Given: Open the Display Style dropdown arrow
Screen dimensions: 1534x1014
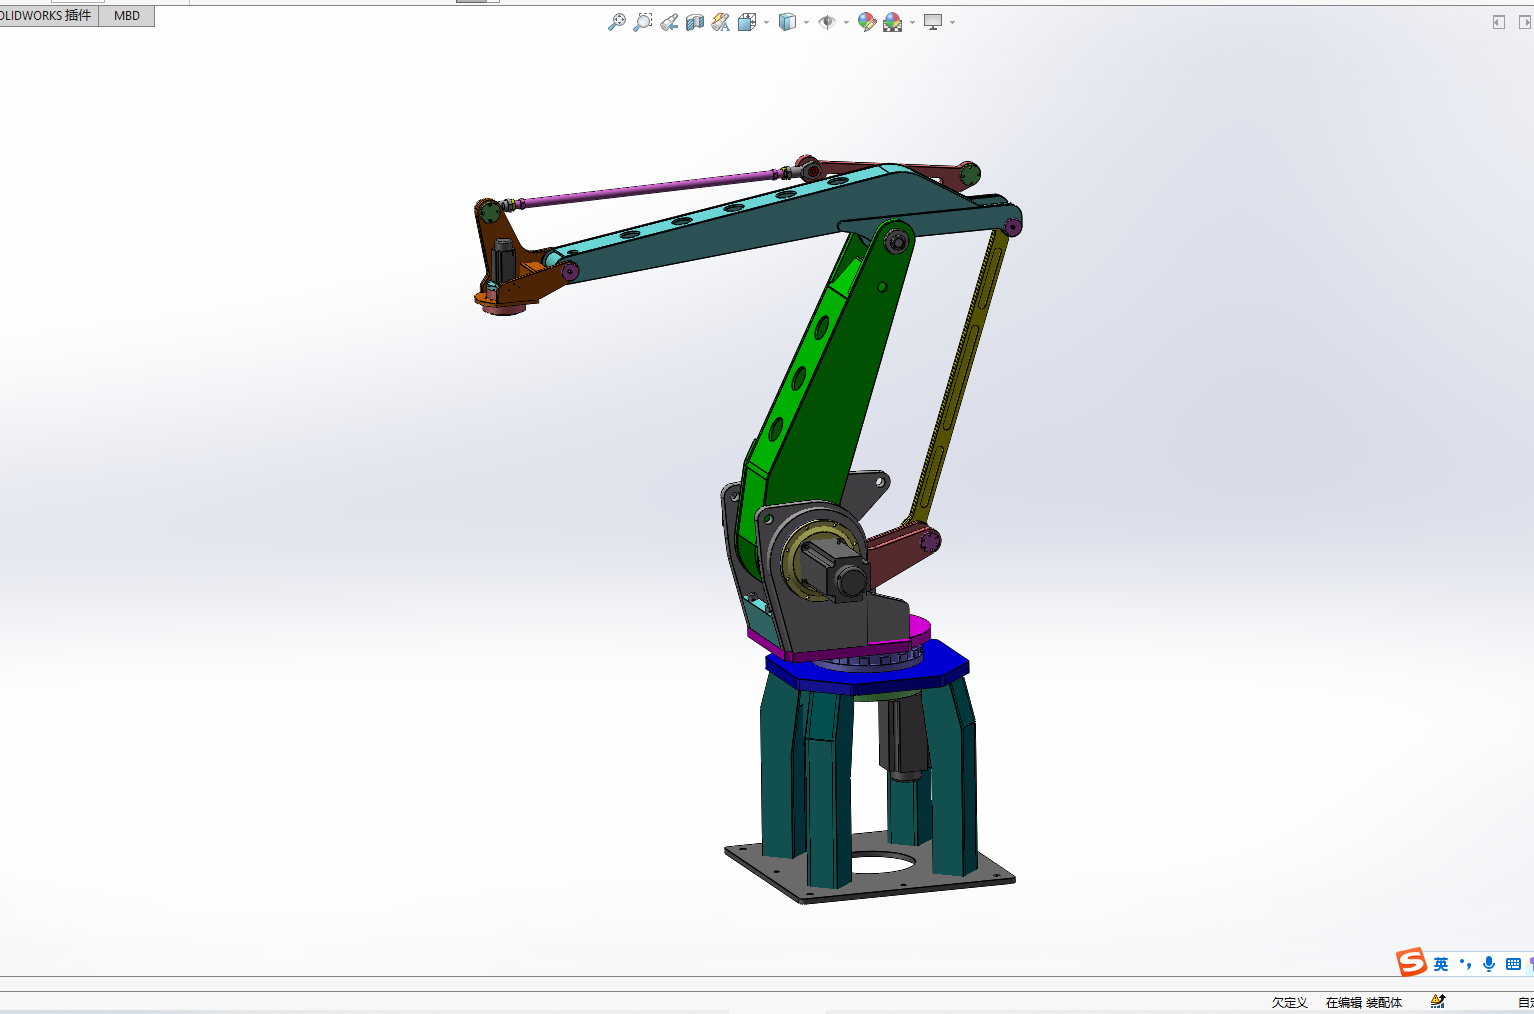Looking at the screenshot, I should point(806,22).
